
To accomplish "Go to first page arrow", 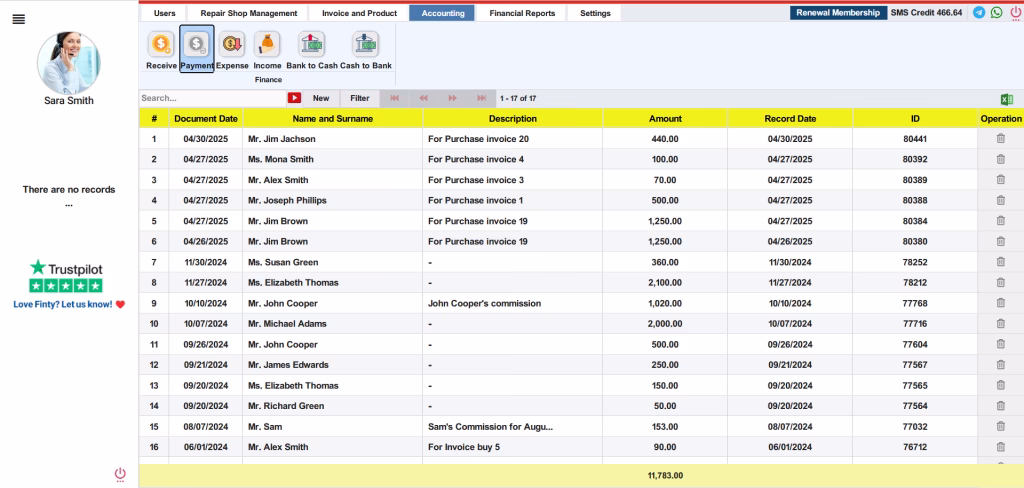I will pyautogui.click(x=394, y=98).
